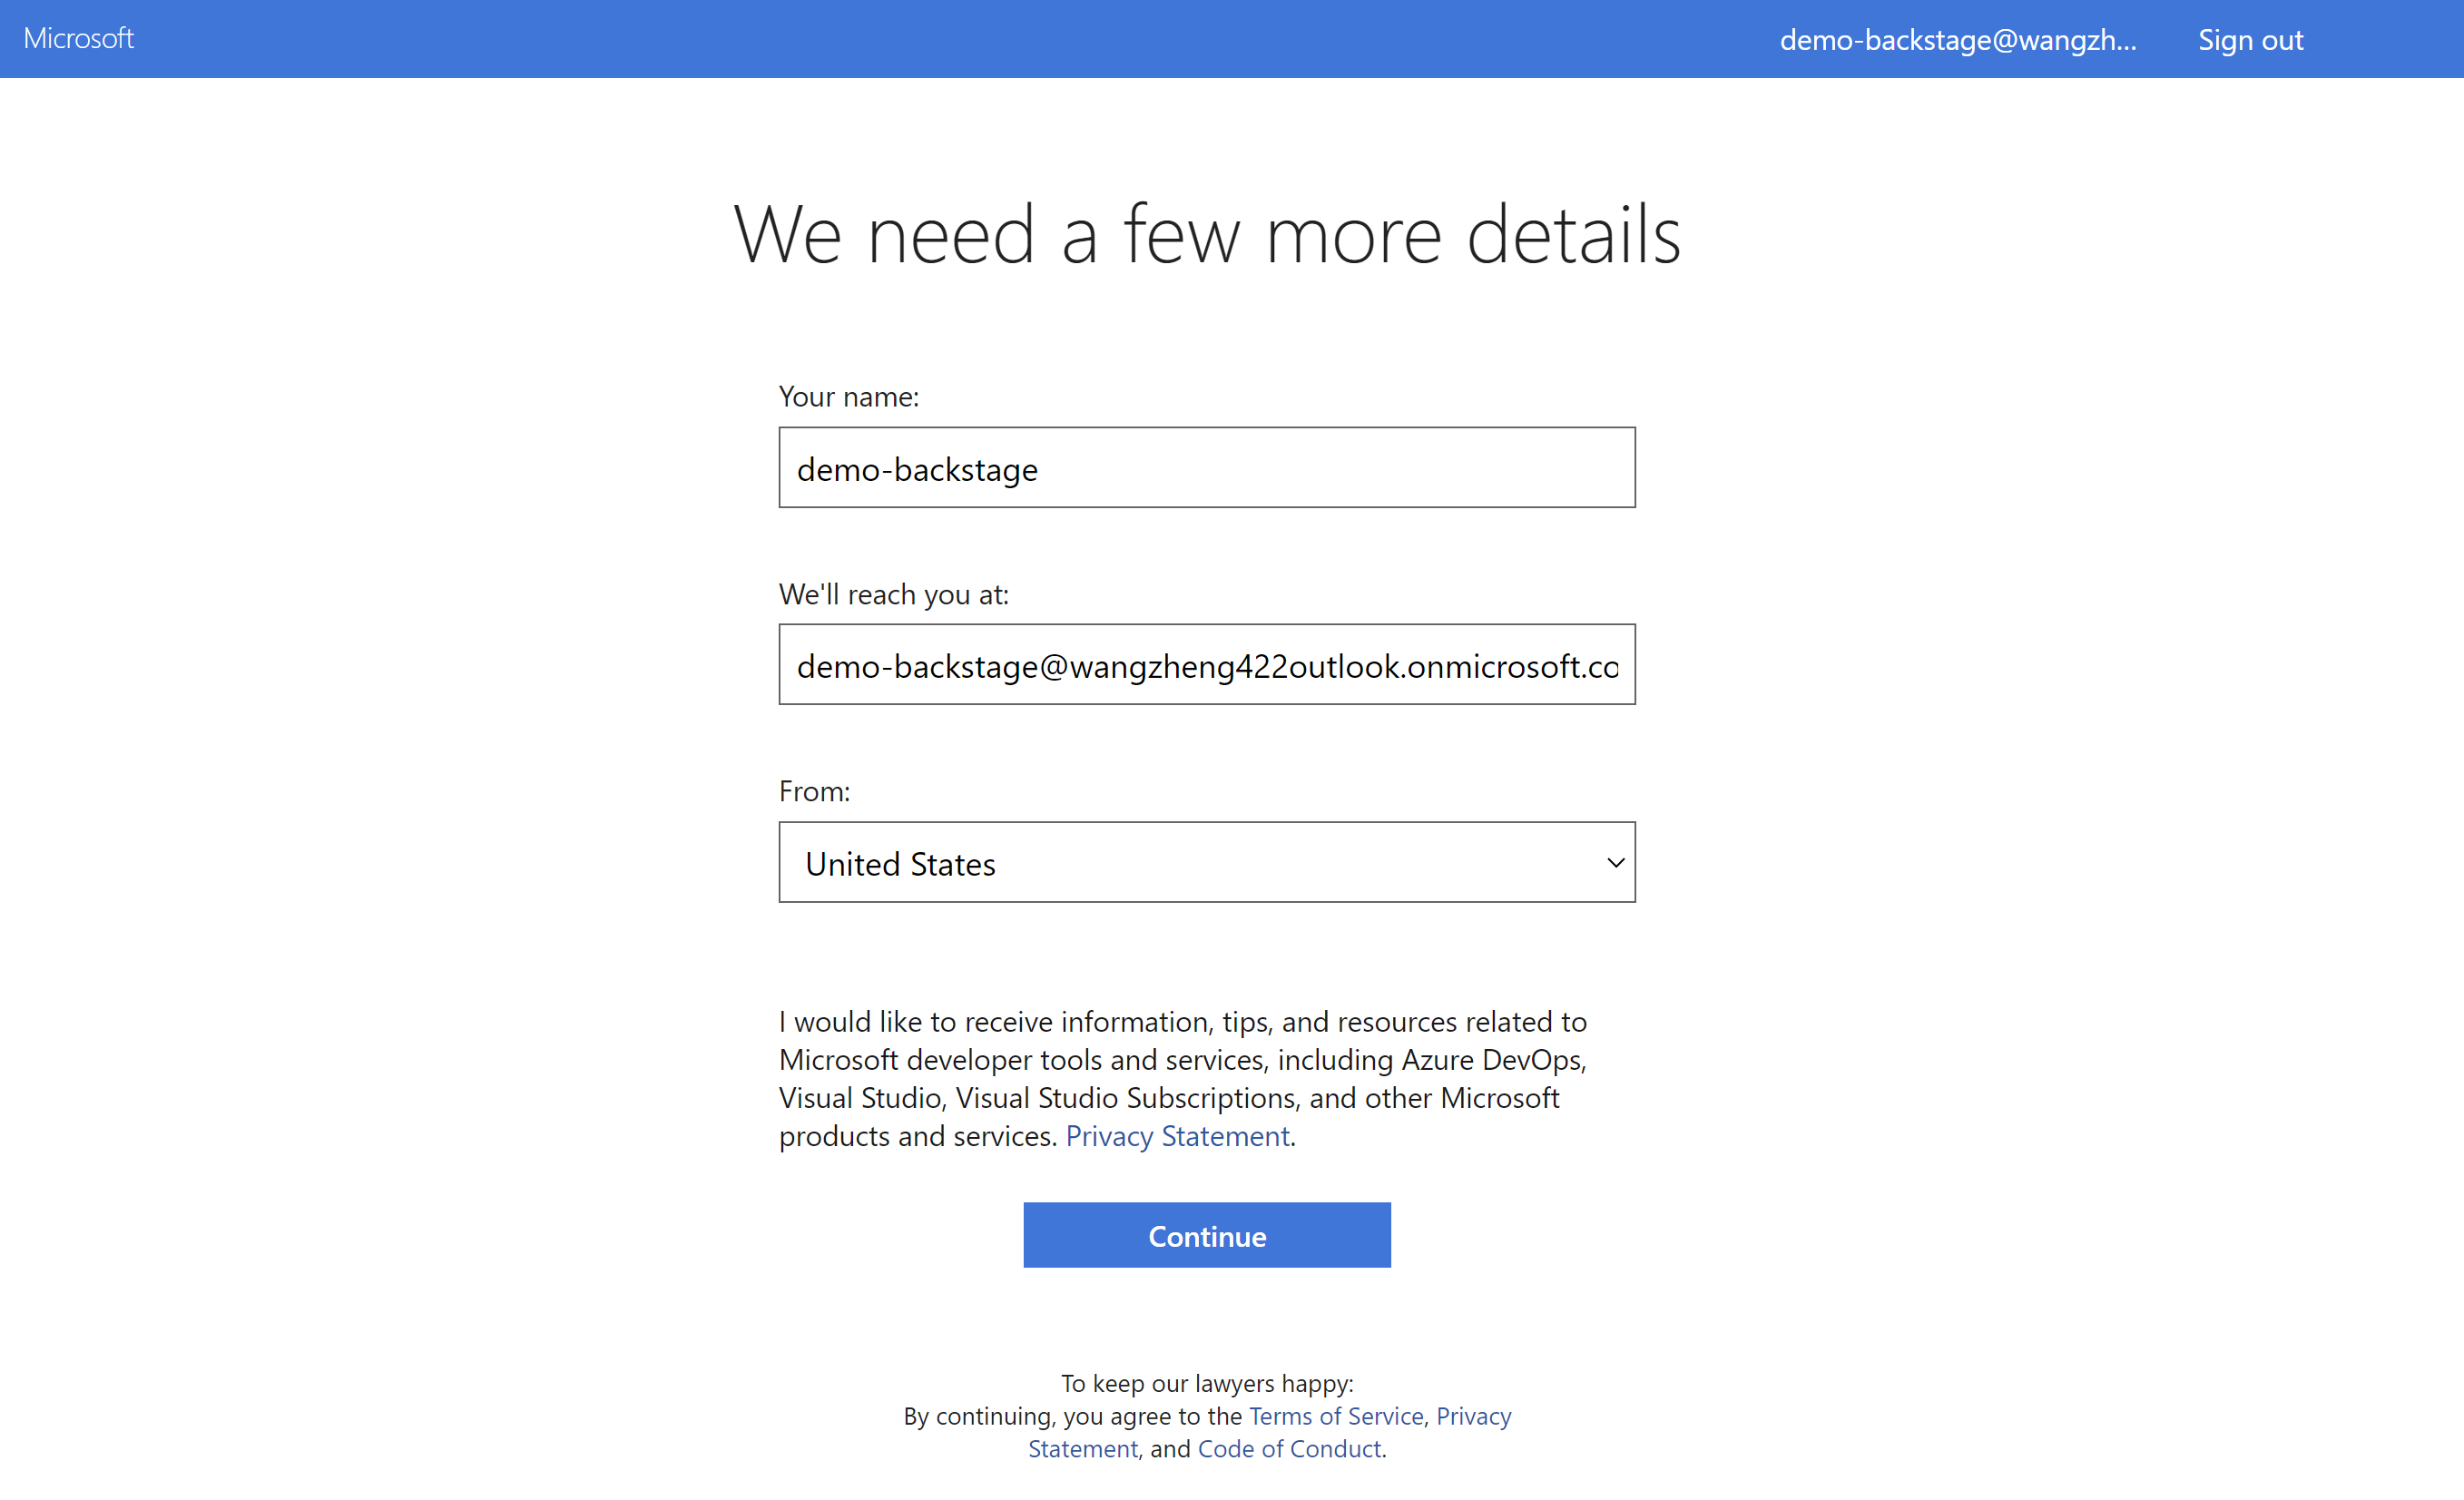Click the 'From:' field label
This screenshot has width=2464, height=1500.
click(814, 791)
